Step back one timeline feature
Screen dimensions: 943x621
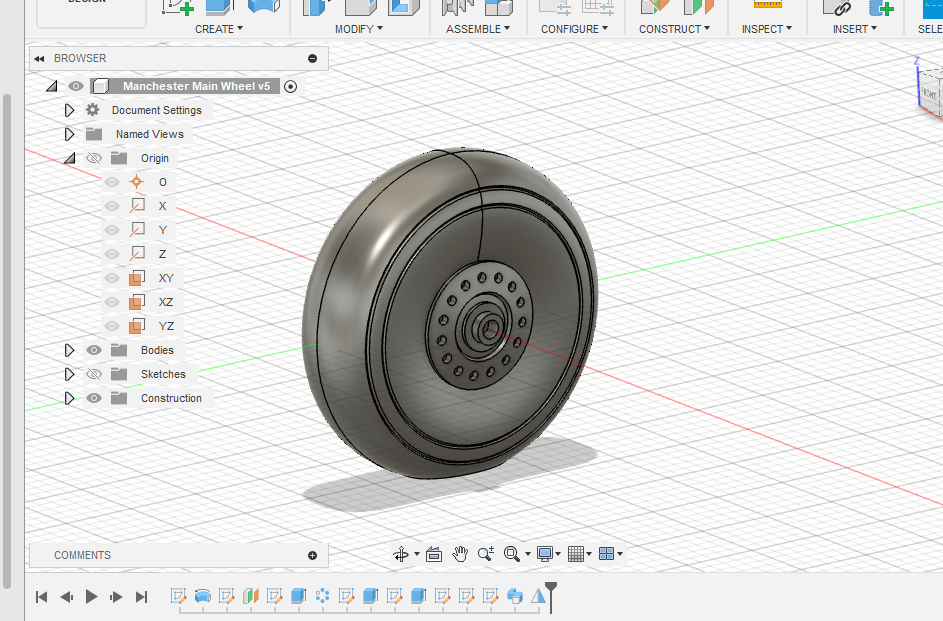point(67,596)
